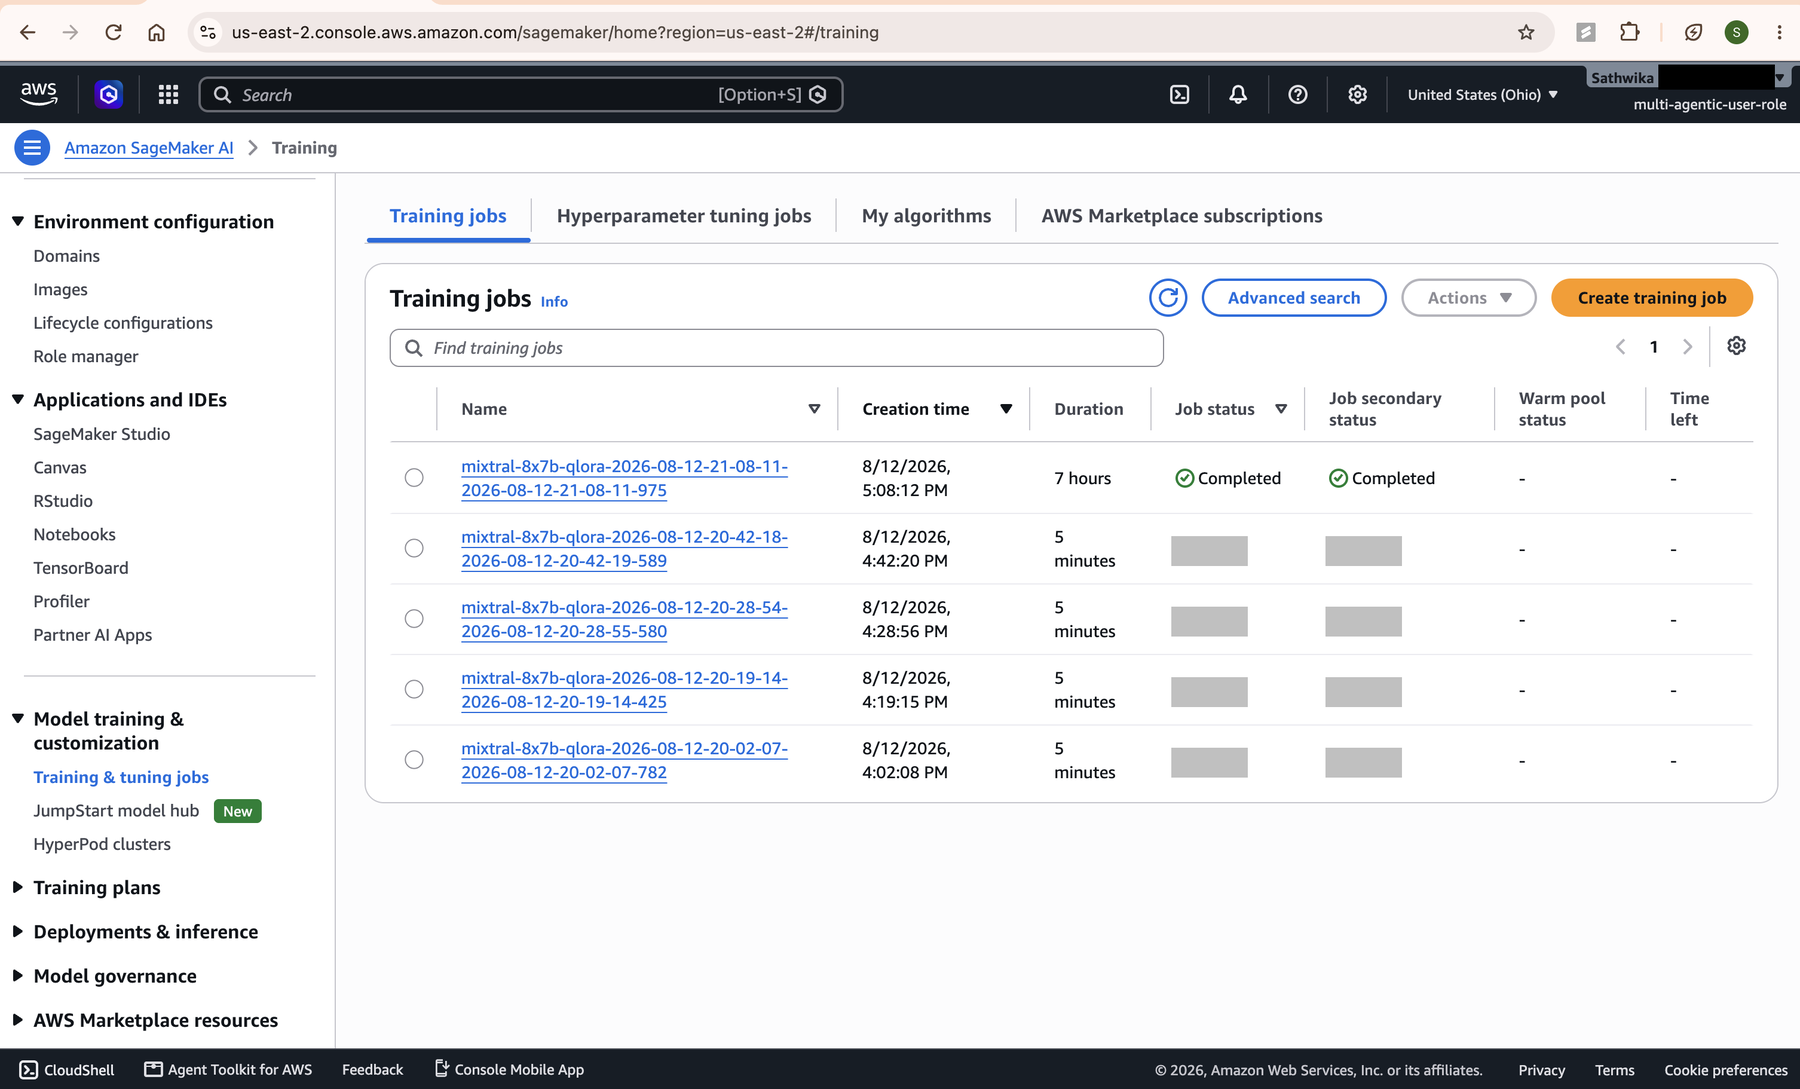Viewport: 1800px width, 1089px height.
Task: Open CloudShell in the footer
Action: click(67, 1070)
